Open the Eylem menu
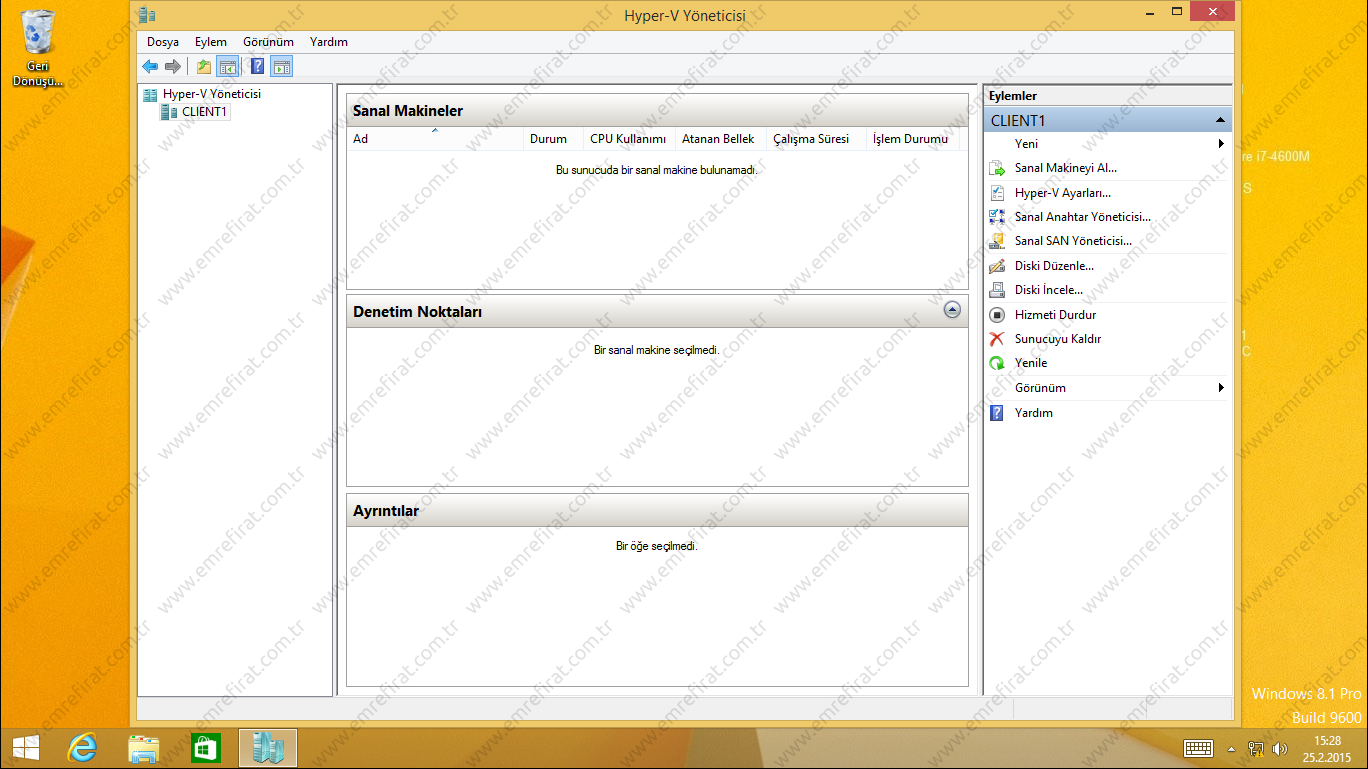The width and height of the screenshot is (1368, 769). (x=211, y=42)
